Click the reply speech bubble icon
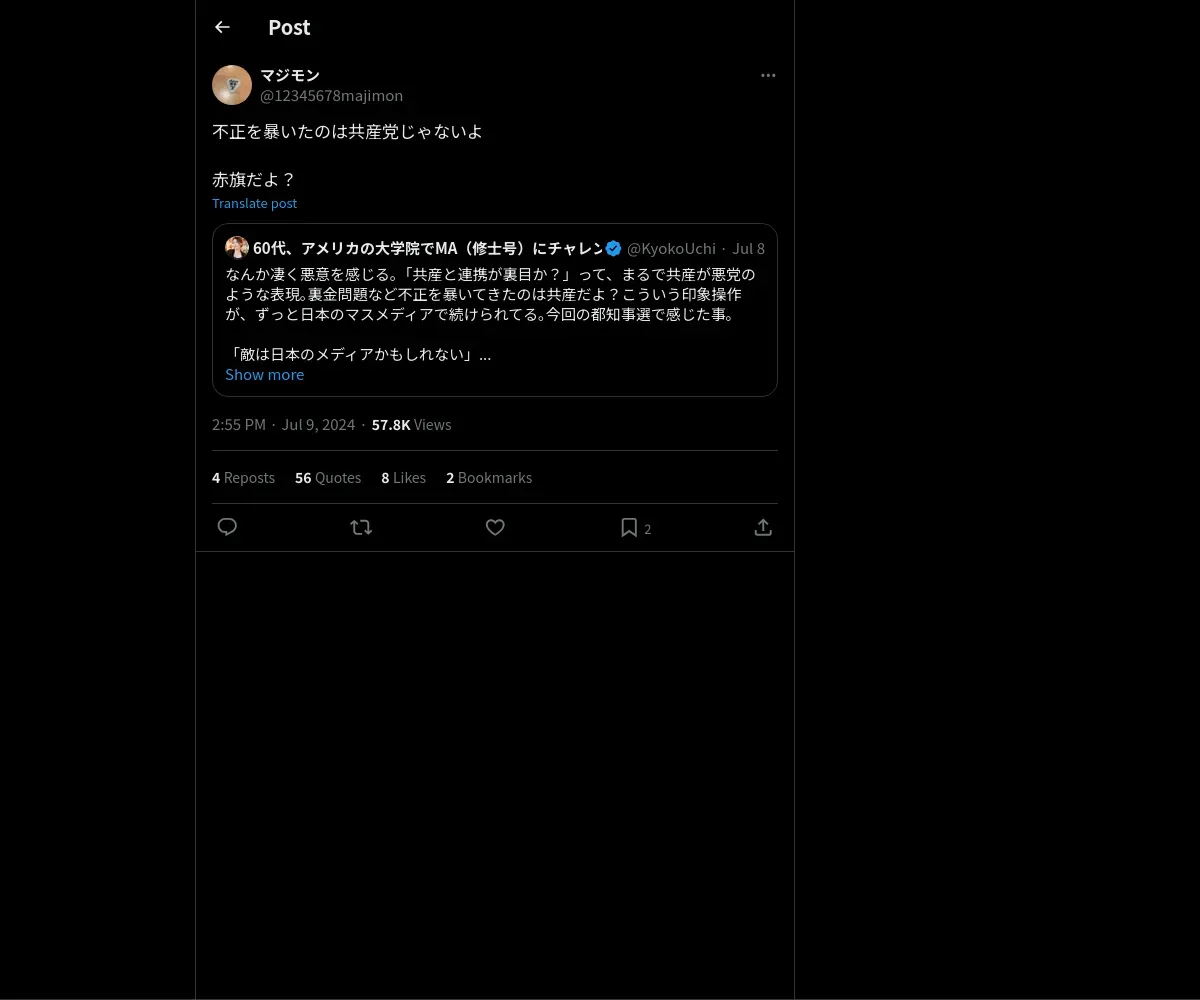Image resolution: width=1200 pixels, height=1000 pixels. click(x=227, y=527)
